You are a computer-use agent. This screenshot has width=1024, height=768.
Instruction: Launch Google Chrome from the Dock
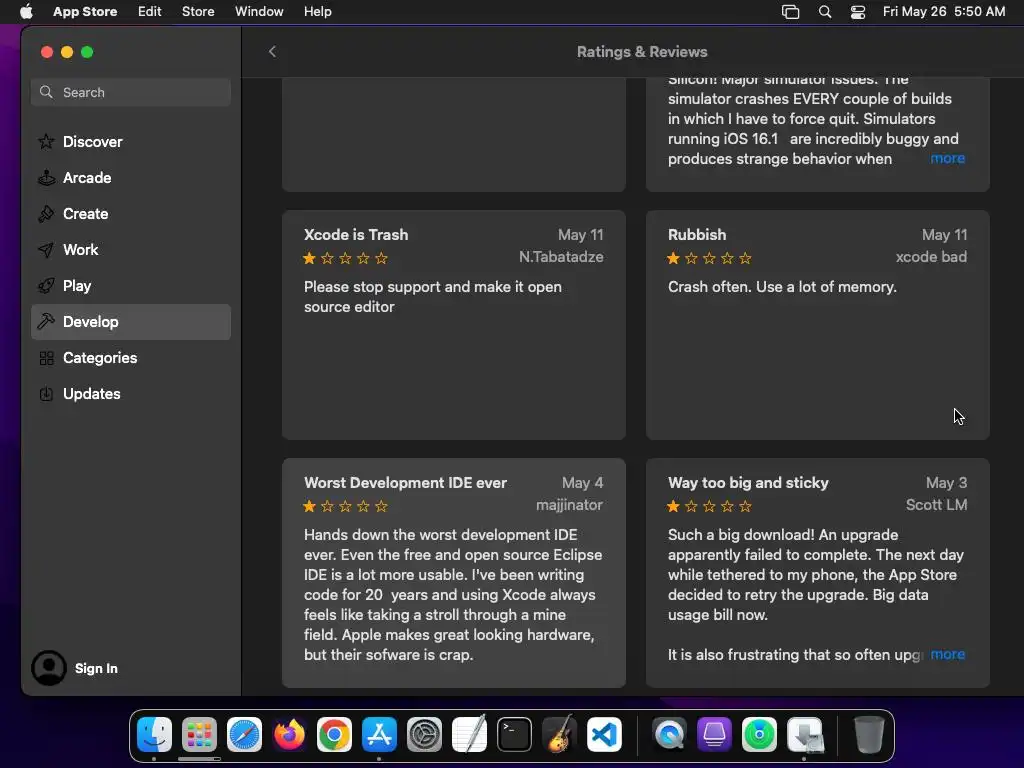[x=334, y=735]
